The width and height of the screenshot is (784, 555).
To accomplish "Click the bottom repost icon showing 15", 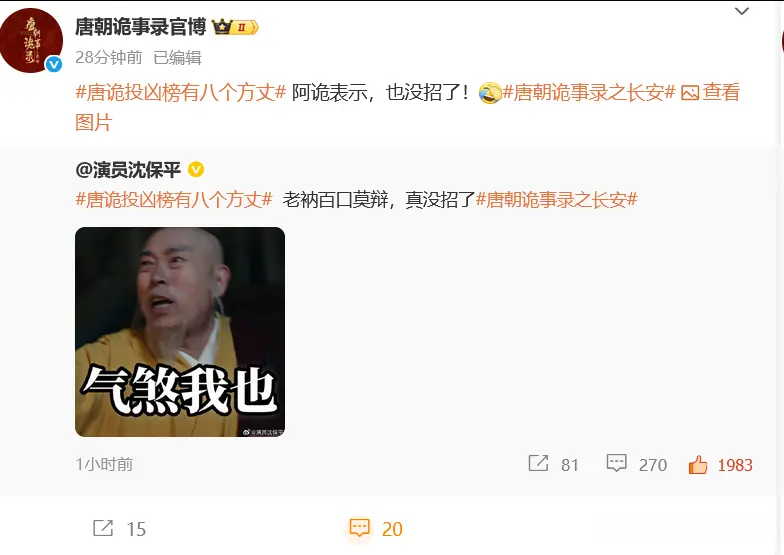I will [104, 528].
